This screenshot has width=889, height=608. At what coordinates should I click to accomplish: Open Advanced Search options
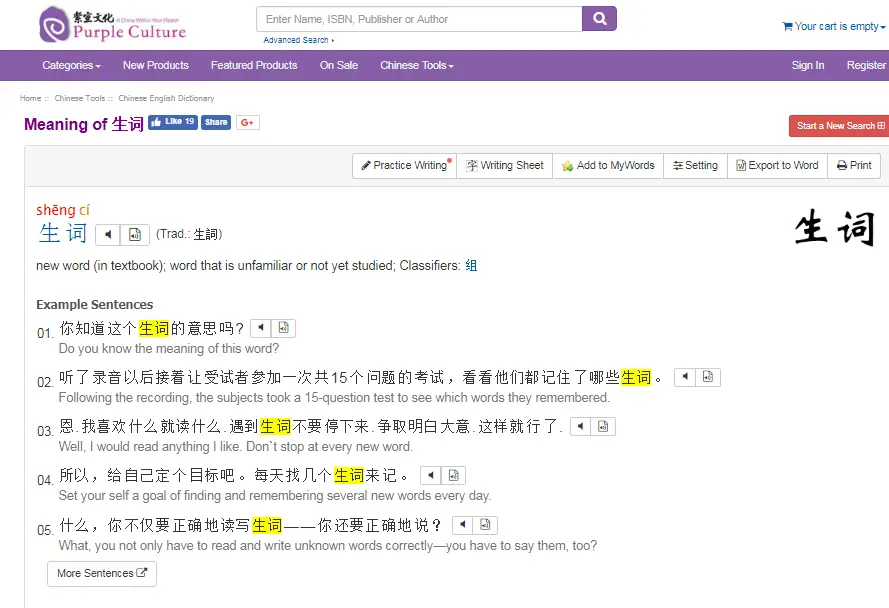(297, 39)
